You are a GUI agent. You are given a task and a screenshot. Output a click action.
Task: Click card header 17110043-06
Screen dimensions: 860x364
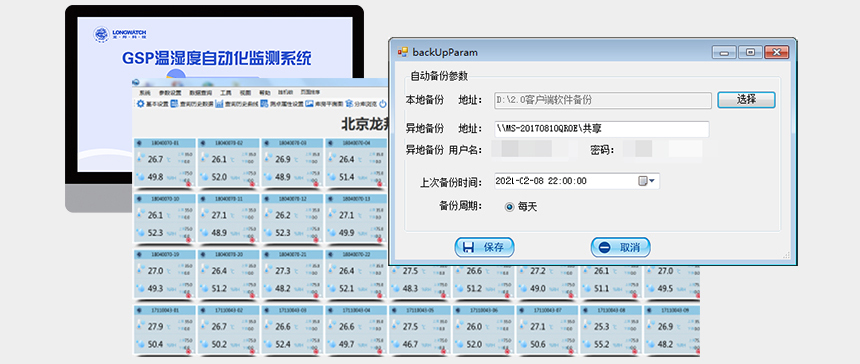pos(484,310)
